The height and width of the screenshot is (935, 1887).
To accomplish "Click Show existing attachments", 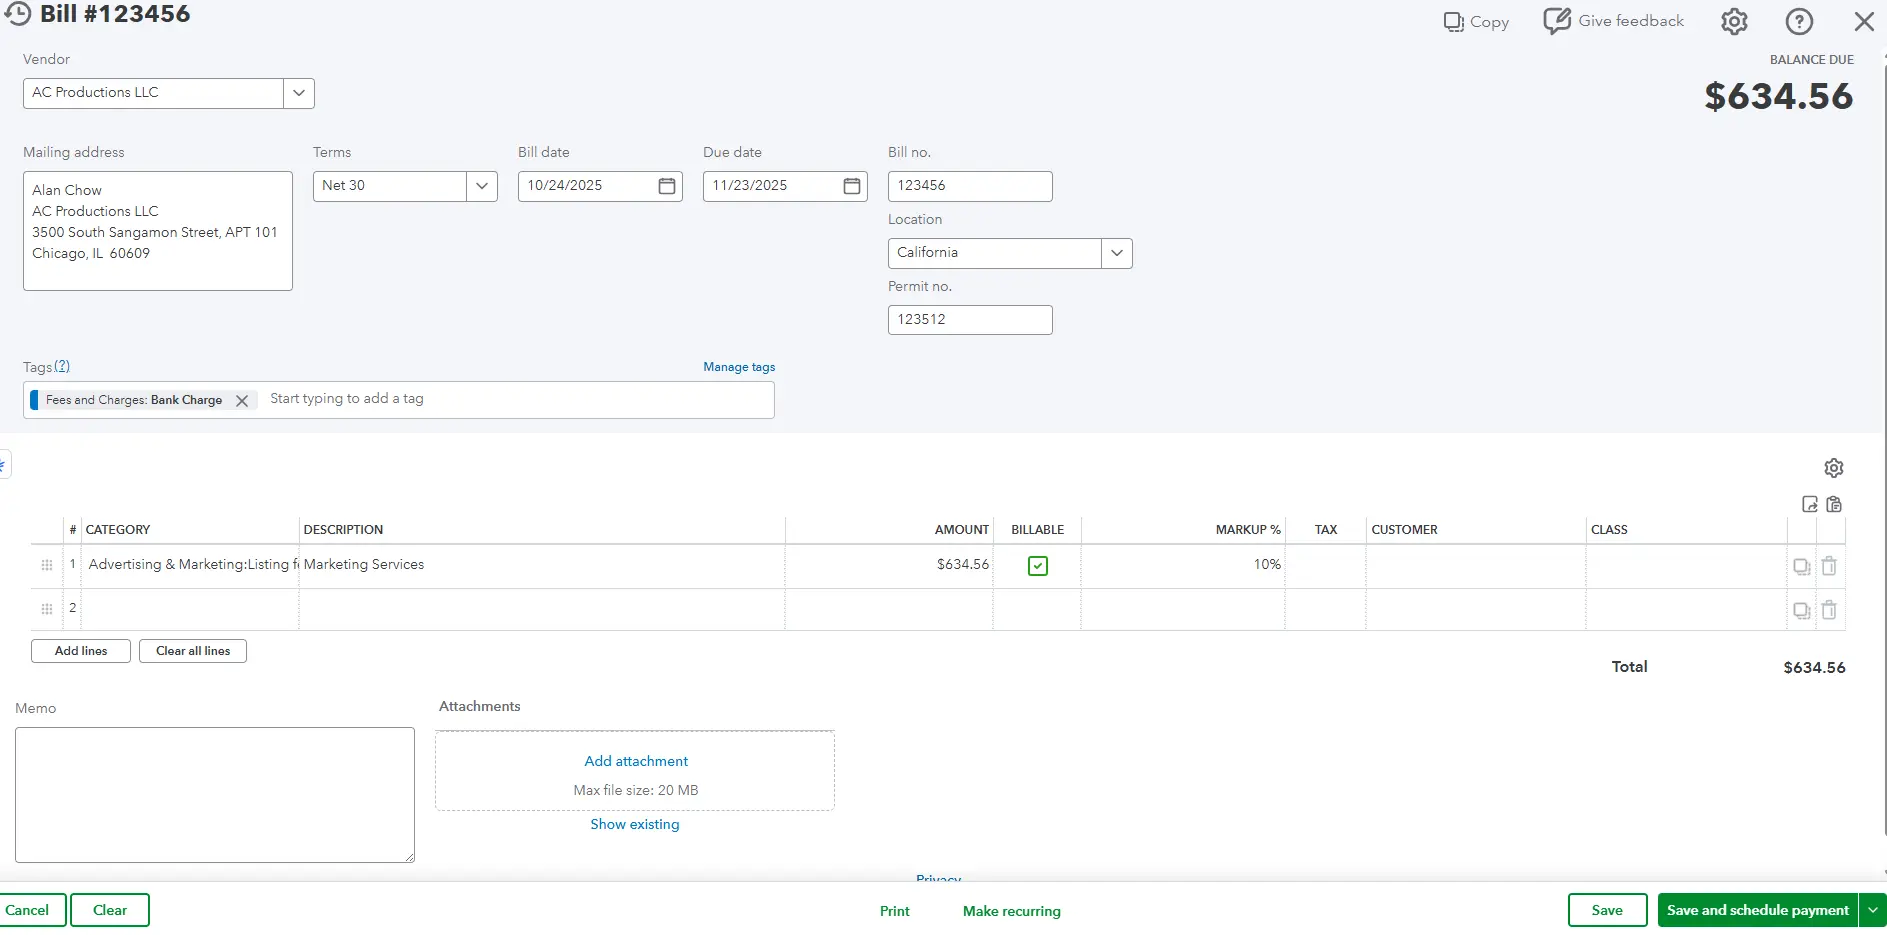I will (634, 824).
